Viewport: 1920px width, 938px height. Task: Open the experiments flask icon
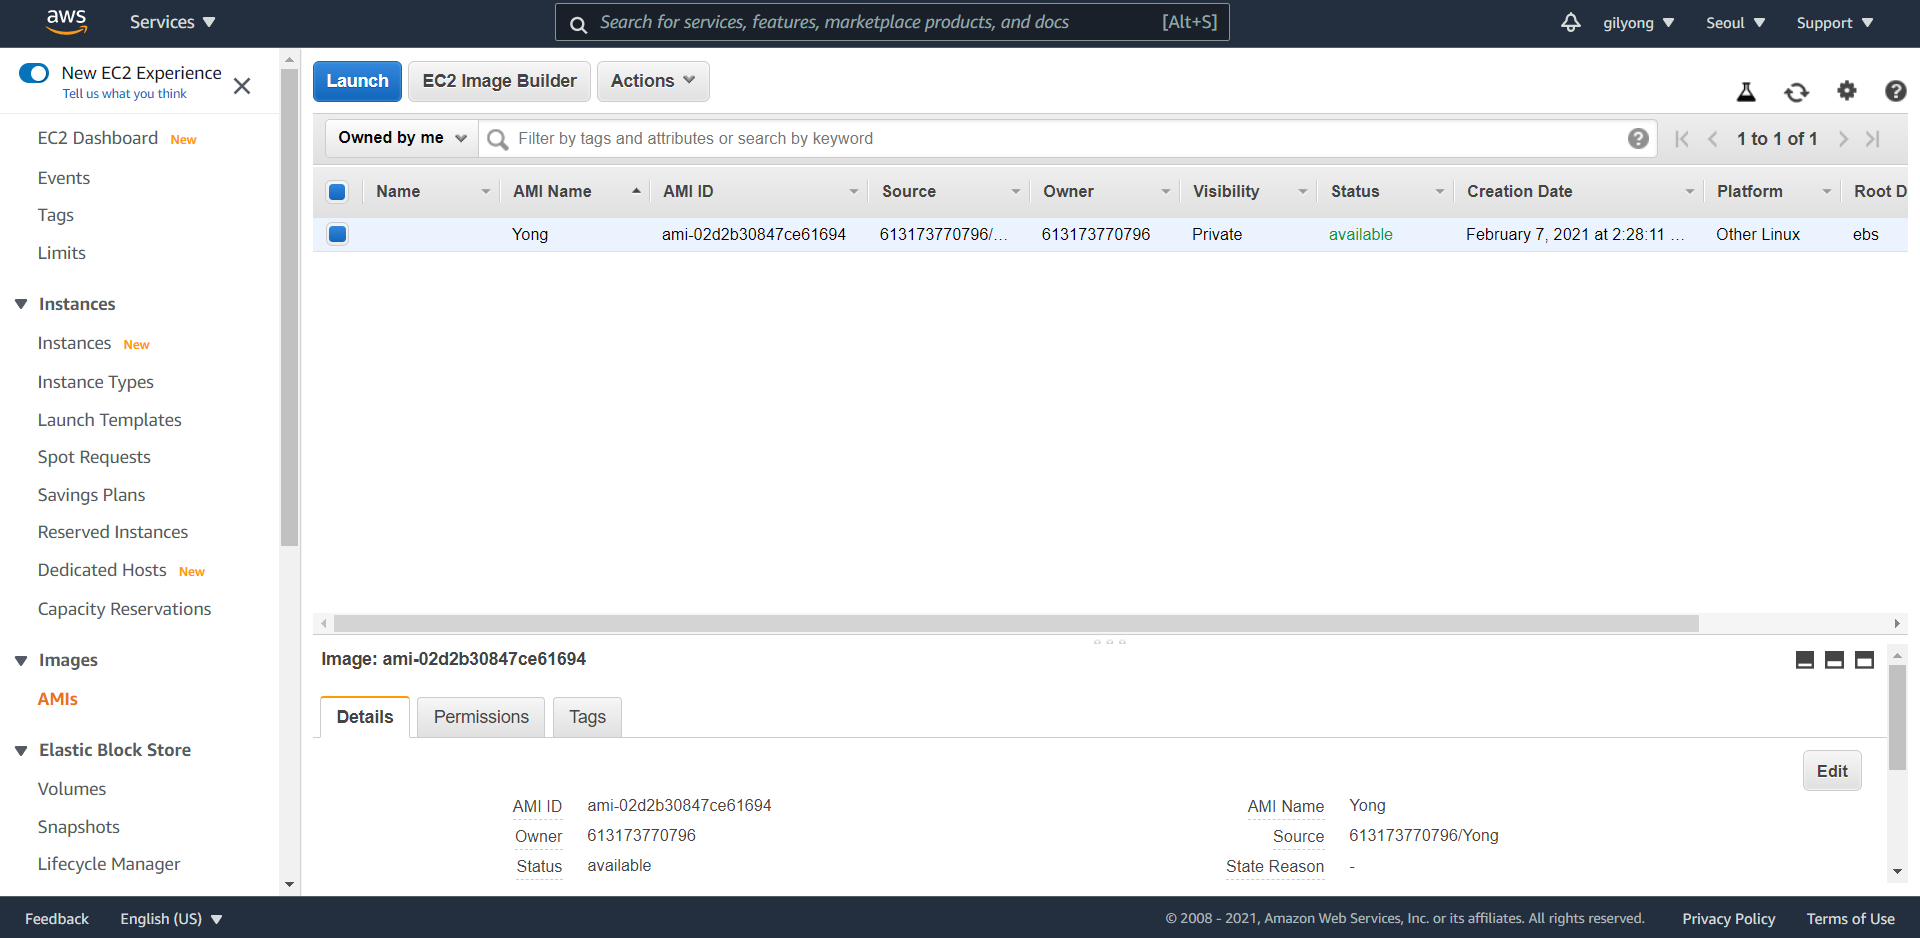1746,92
